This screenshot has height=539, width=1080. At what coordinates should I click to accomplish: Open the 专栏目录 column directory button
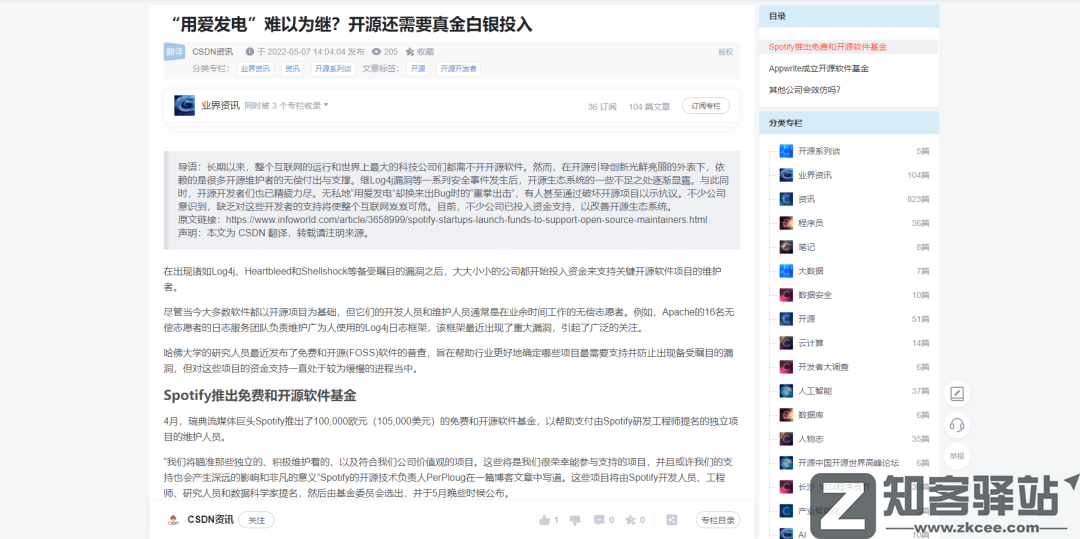[718, 520]
